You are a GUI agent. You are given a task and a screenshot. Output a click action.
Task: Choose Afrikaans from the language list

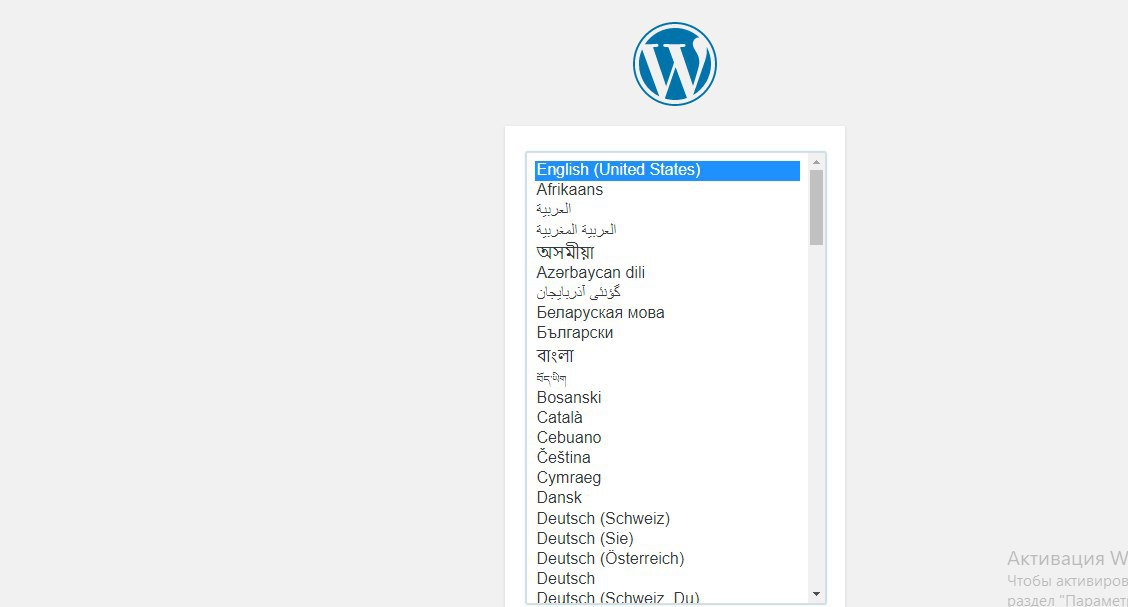tap(667, 190)
